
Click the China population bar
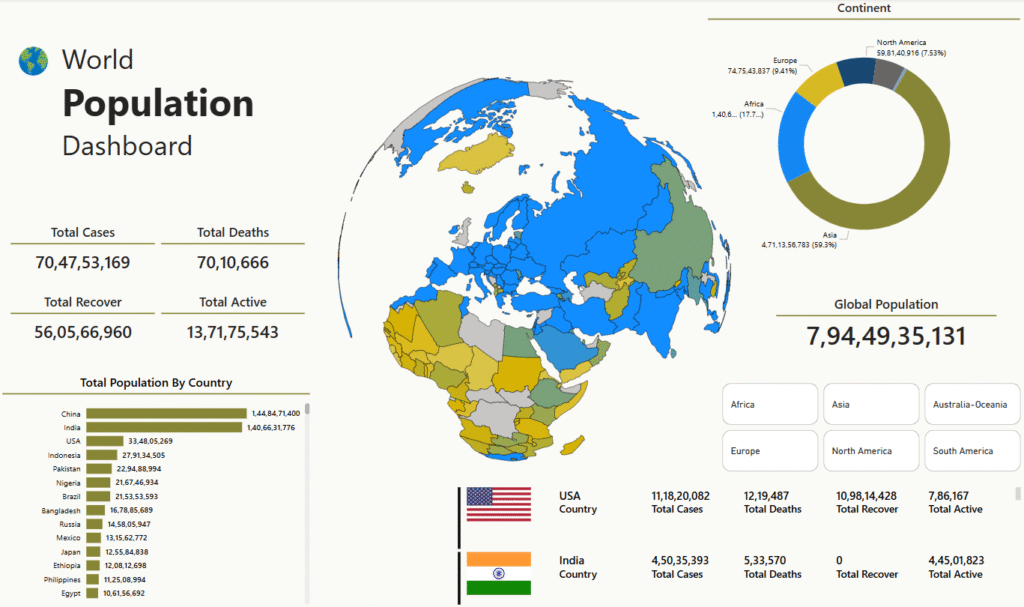coord(165,413)
